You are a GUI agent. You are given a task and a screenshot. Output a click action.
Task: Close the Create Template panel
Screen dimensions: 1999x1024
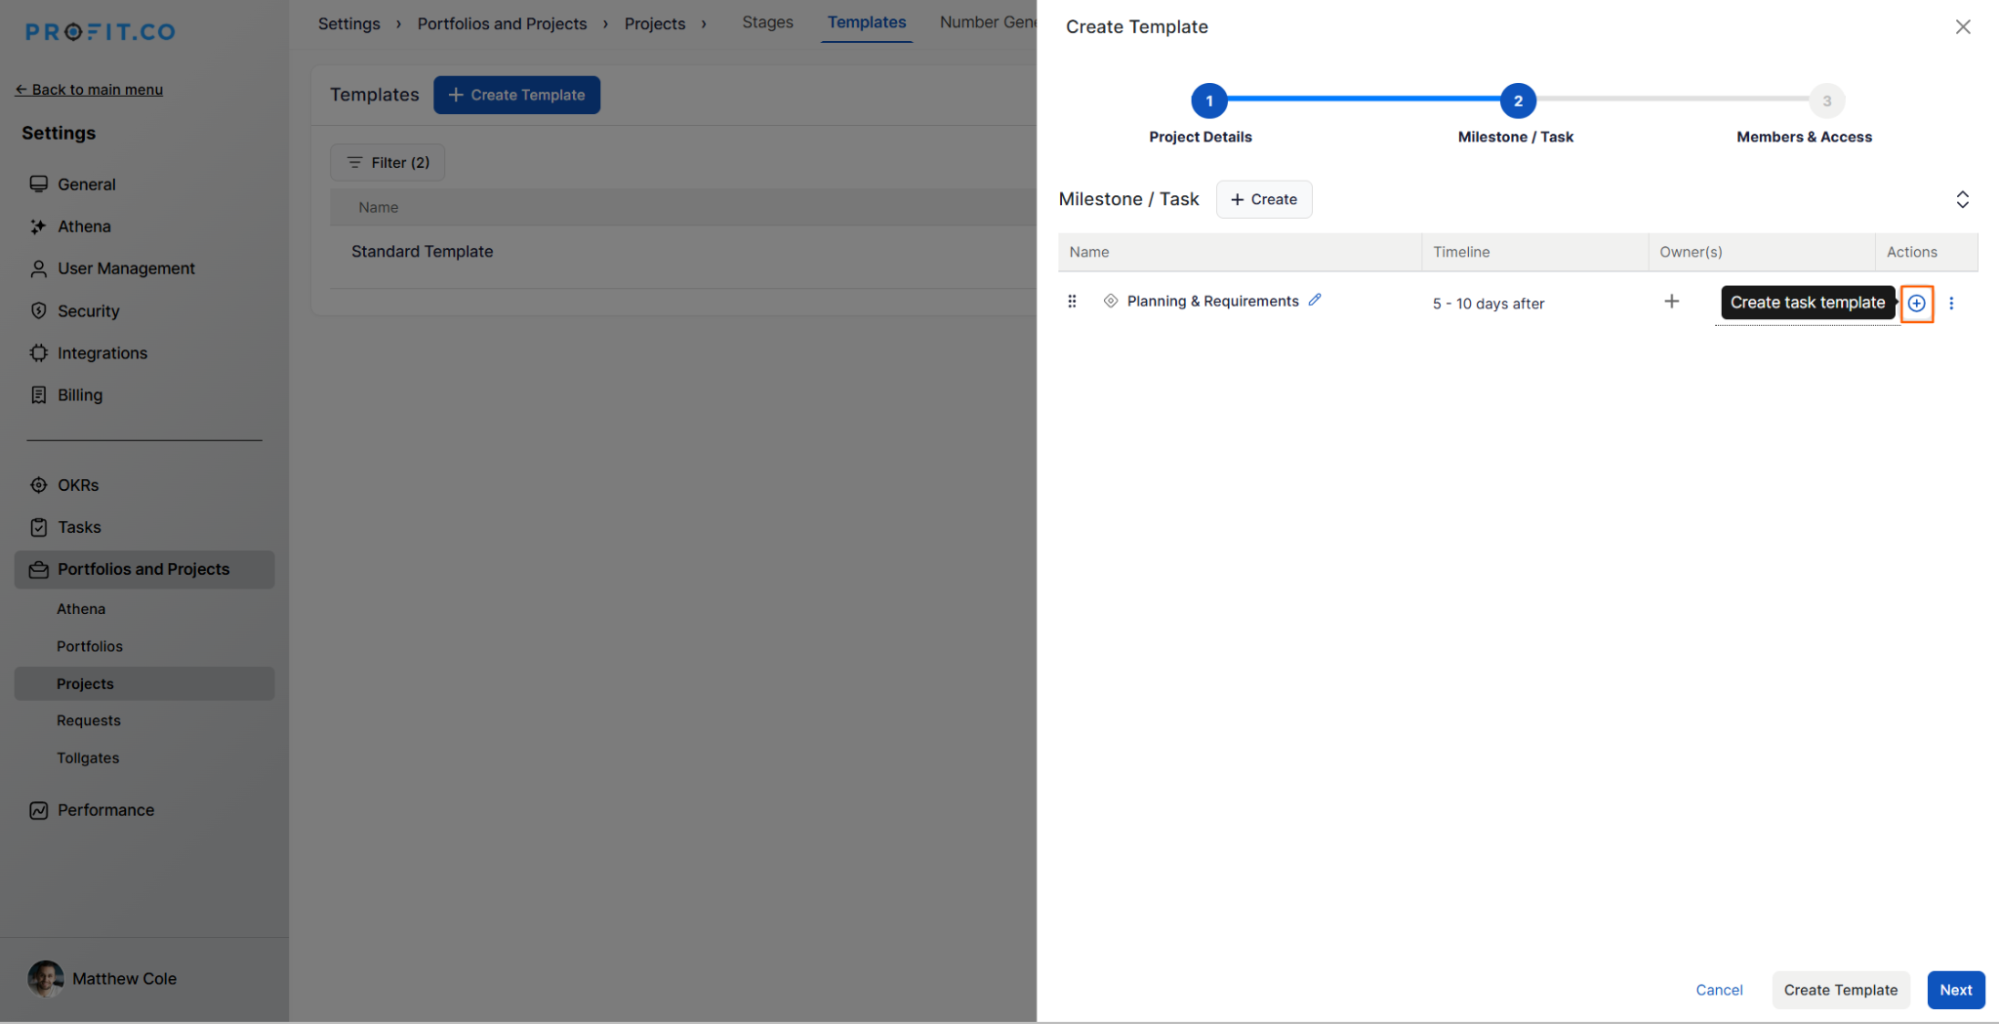1963,27
